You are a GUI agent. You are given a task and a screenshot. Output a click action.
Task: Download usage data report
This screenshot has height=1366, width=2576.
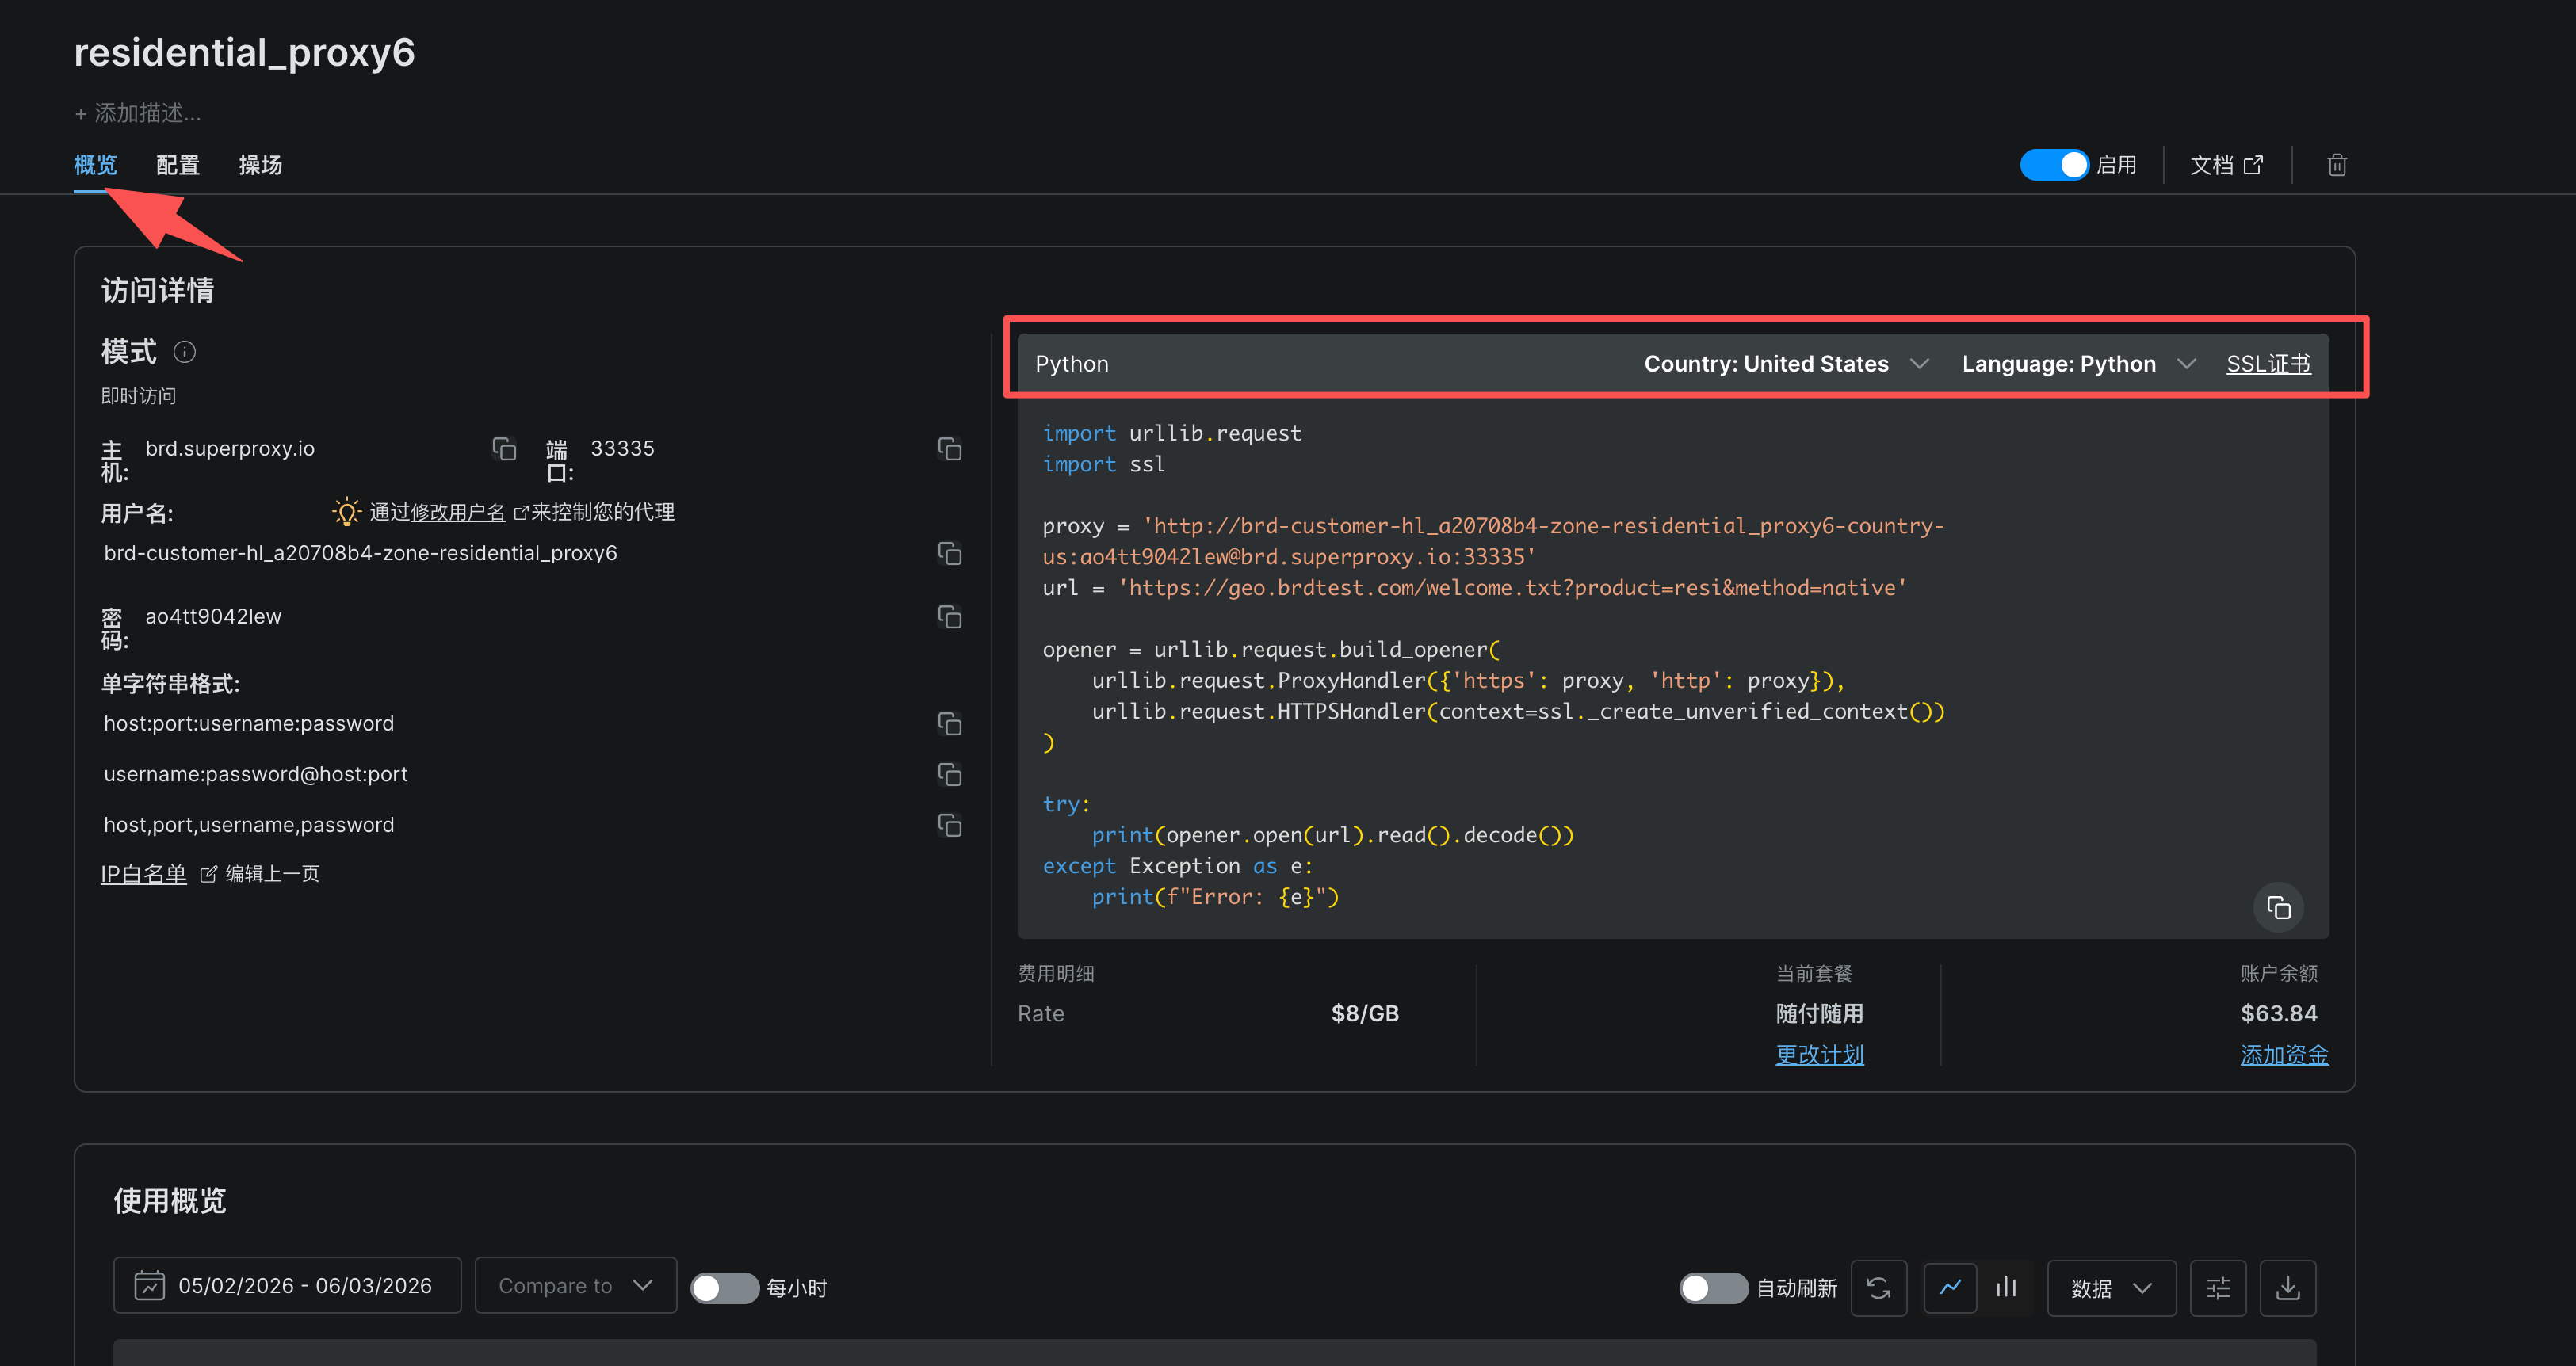[2287, 1288]
